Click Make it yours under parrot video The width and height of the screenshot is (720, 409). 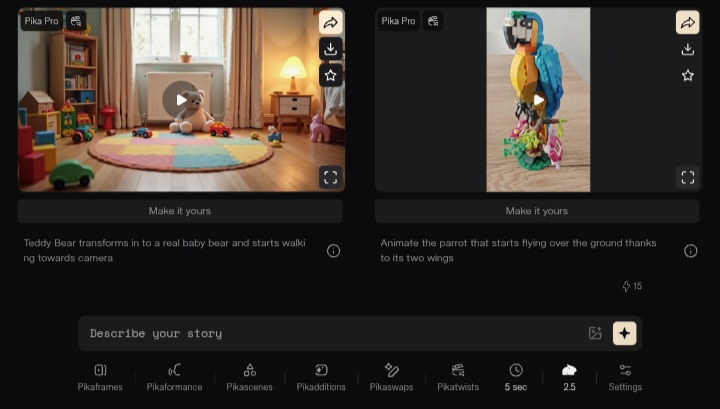pyautogui.click(x=537, y=211)
